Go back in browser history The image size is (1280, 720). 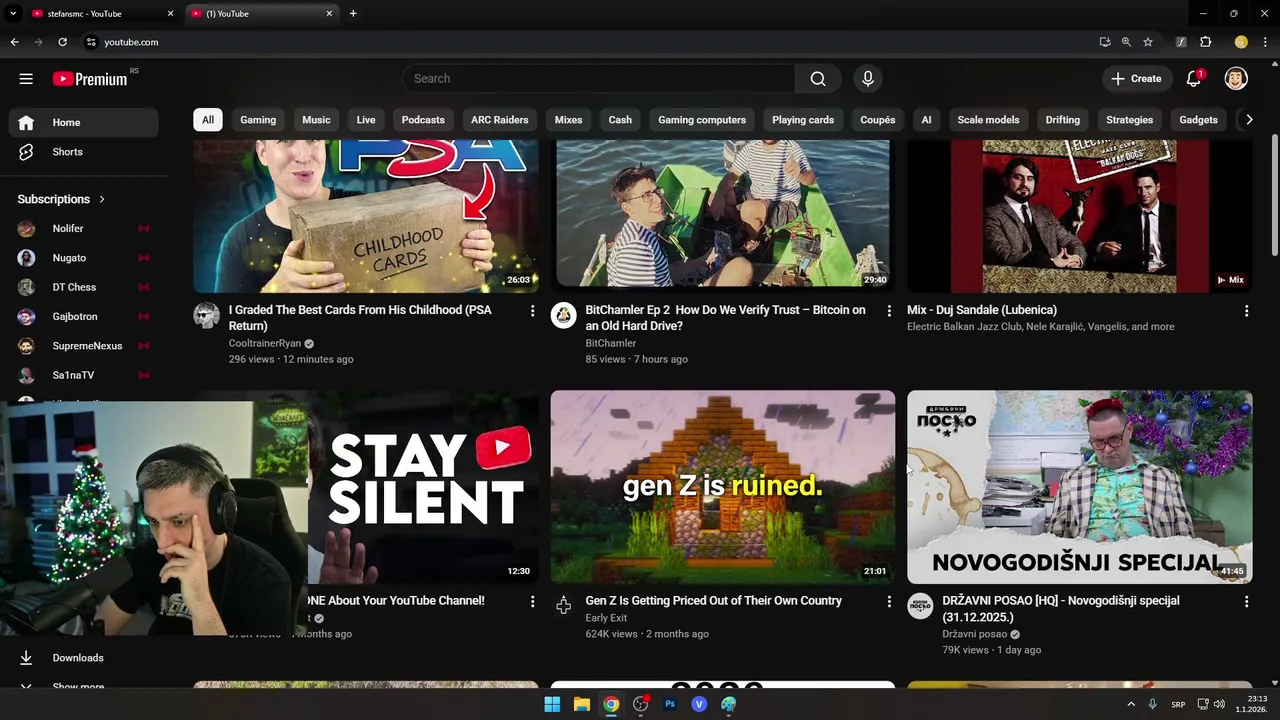point(14,42)
